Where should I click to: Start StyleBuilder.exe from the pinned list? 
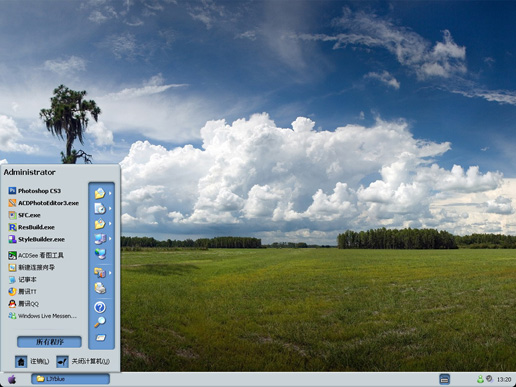pos(37,239)
